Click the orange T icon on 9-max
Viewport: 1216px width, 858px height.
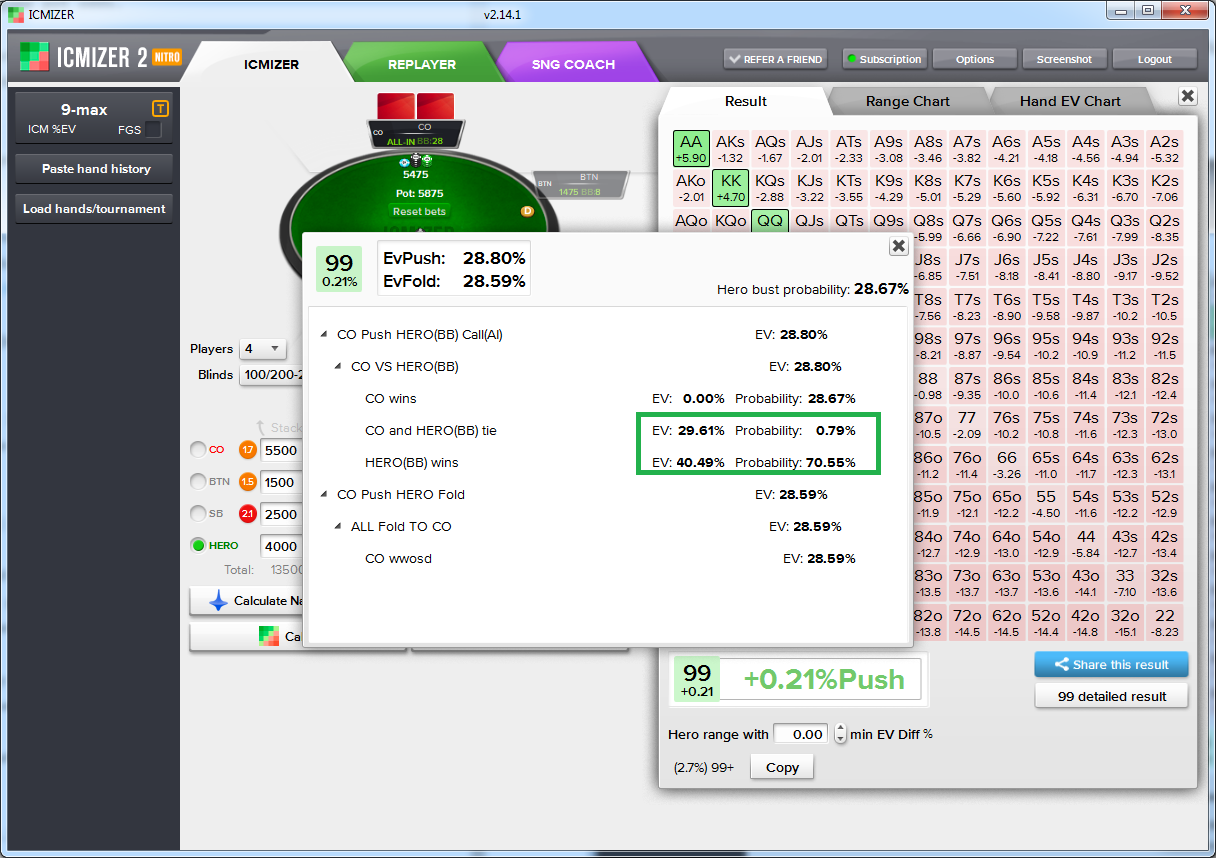pos(160,108)
